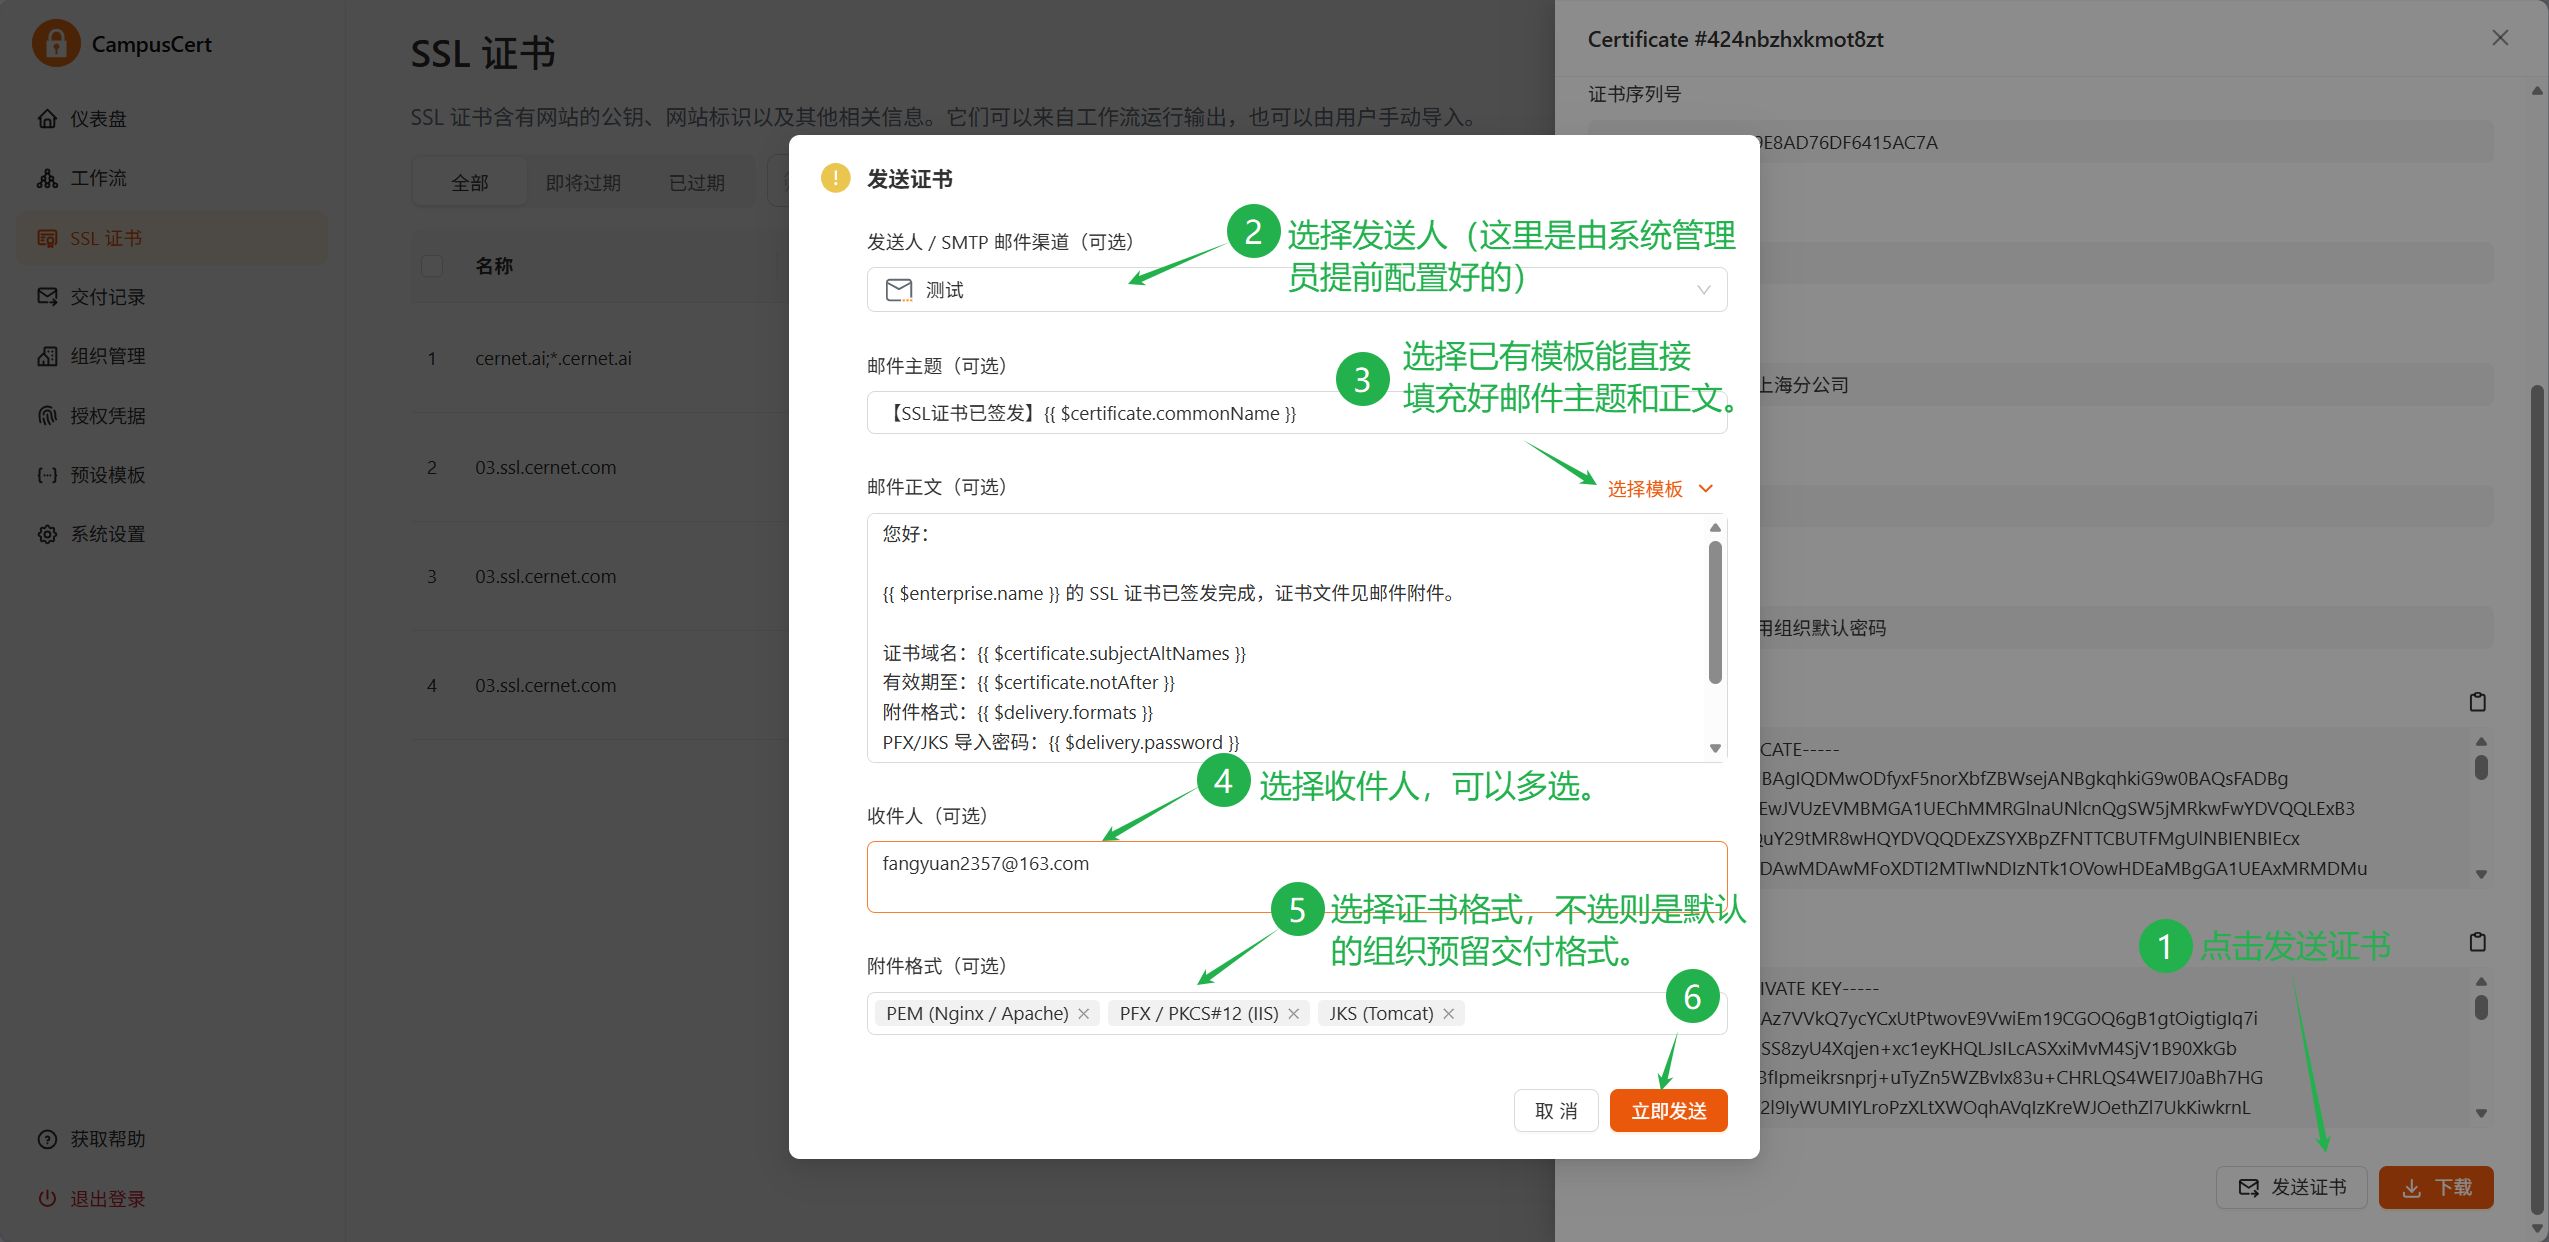Open 03.ssl.cernet.com in row 2
The width and height of the screenshot is (2549, 1242).
545,467
